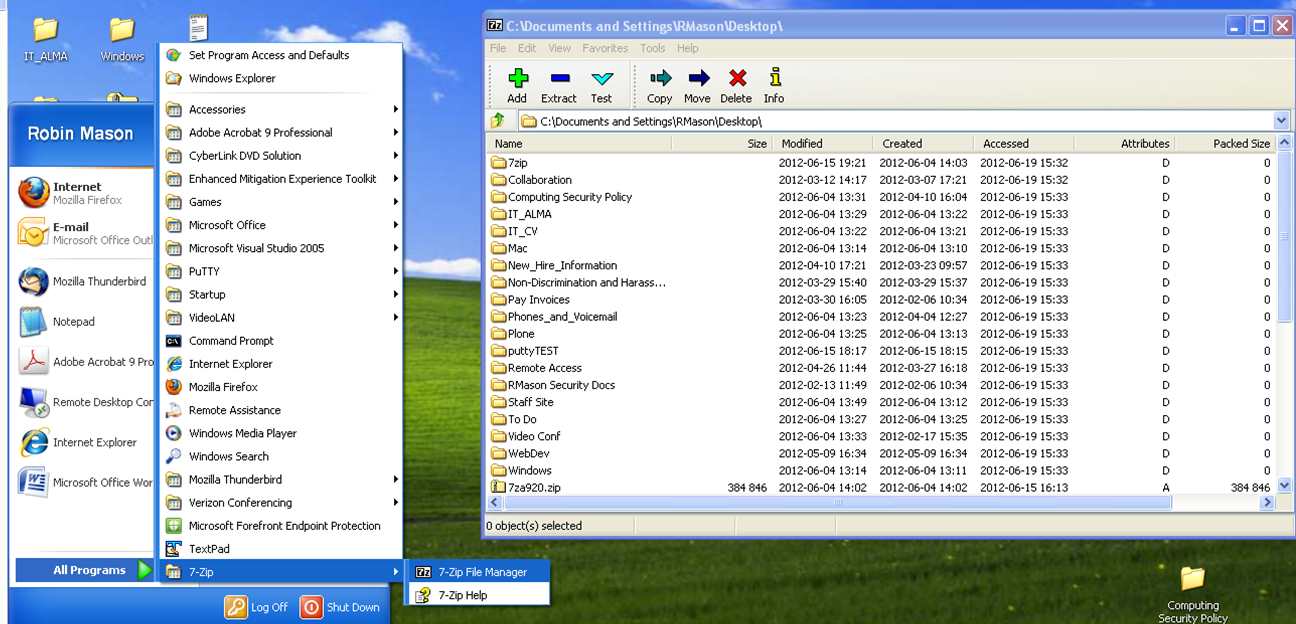Select the 7za920.zip file in the list

[535, 488]
